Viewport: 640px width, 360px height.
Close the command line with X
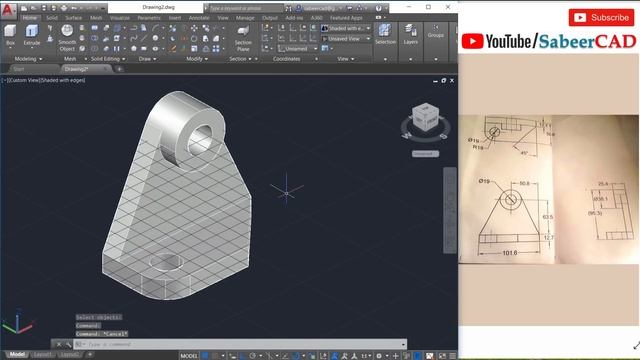point(59,344)
